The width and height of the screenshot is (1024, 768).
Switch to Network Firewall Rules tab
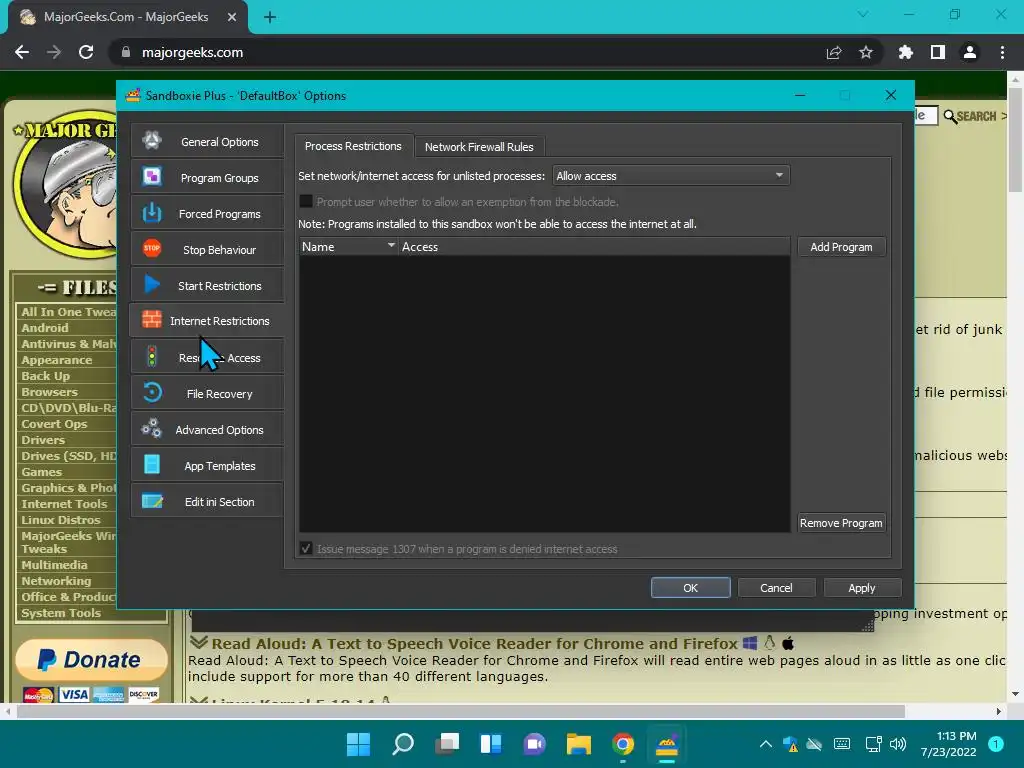[479, 147]
